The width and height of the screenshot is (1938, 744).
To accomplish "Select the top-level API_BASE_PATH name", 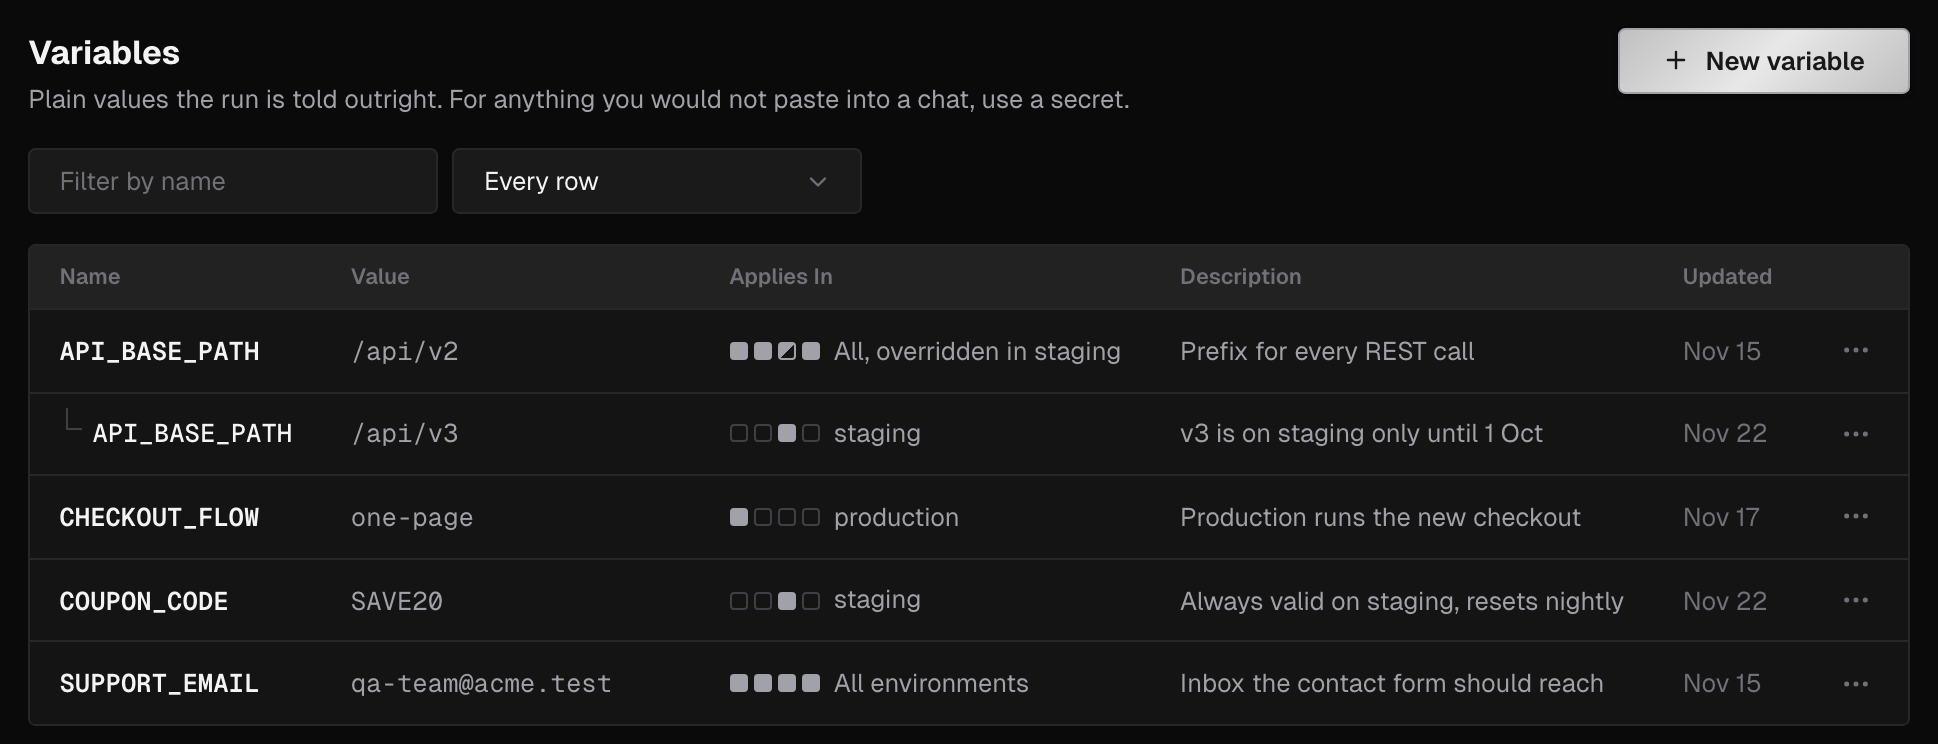I will [x=160, y=352].
